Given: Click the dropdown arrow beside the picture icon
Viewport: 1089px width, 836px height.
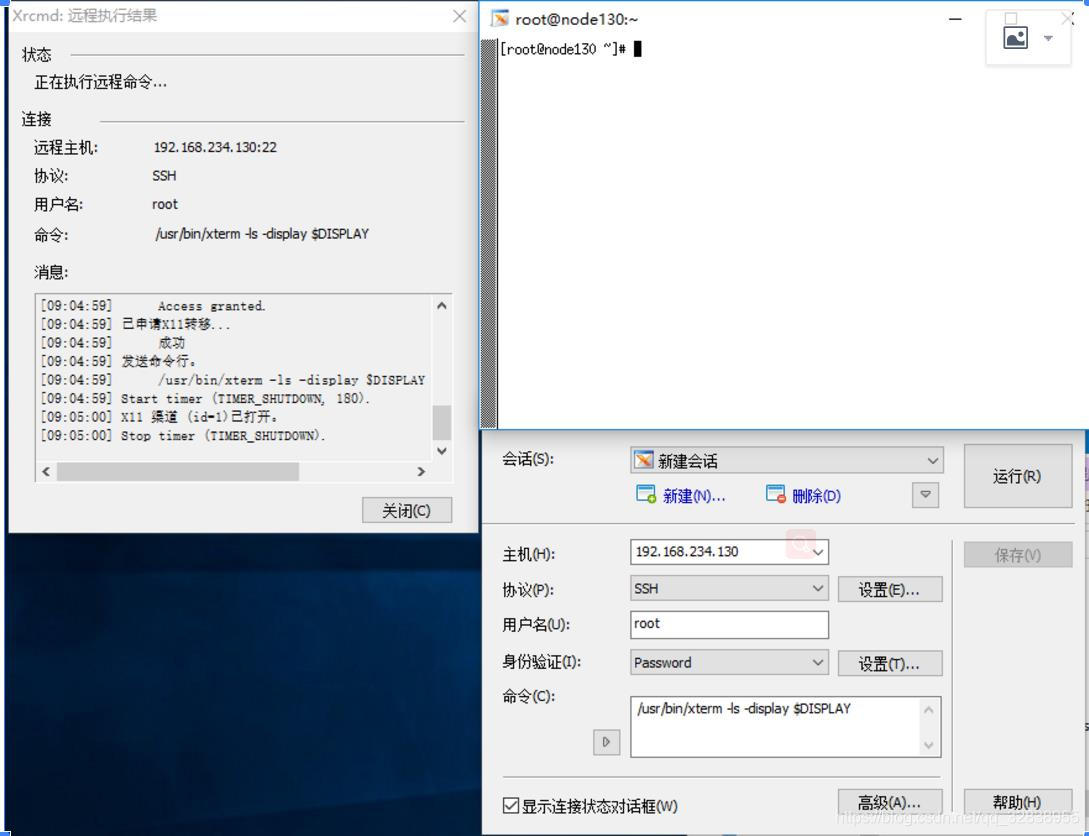Looking at the screenshot, I should pyautogui.click(x=1046, y=36).
